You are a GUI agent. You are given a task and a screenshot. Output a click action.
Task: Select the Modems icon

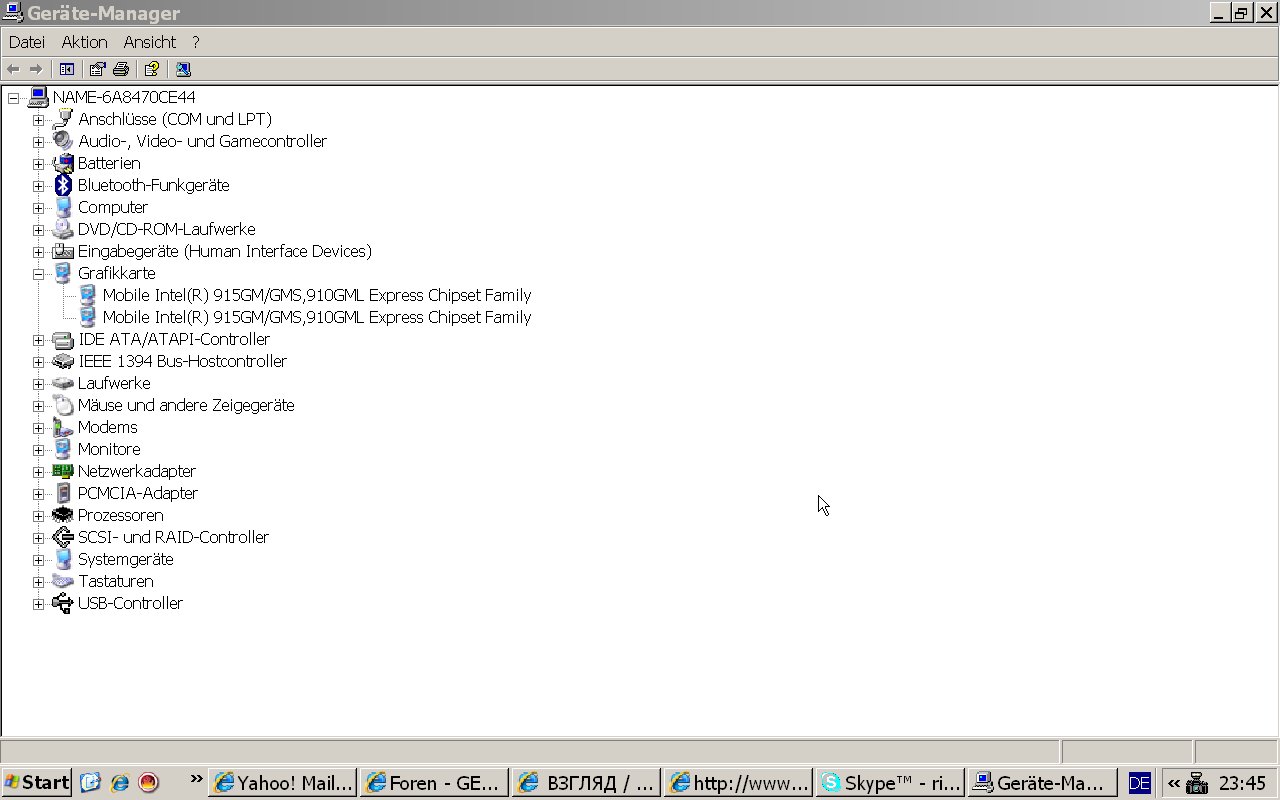[63, 427]
